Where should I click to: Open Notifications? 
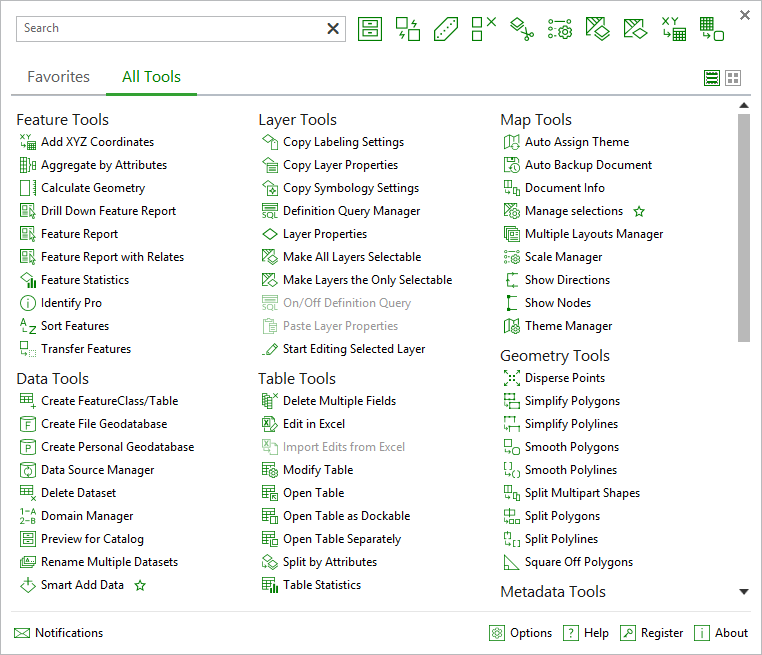point(59,633)
